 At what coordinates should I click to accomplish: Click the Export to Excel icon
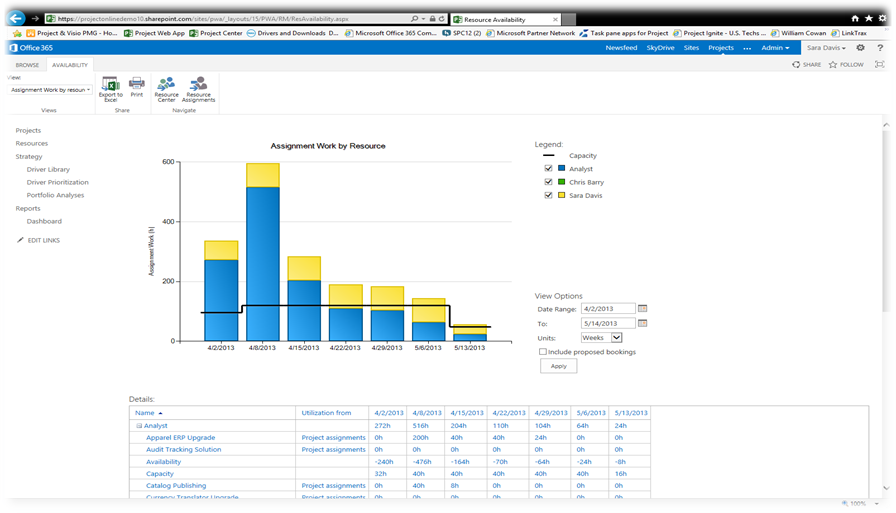(x=110, y=85)
